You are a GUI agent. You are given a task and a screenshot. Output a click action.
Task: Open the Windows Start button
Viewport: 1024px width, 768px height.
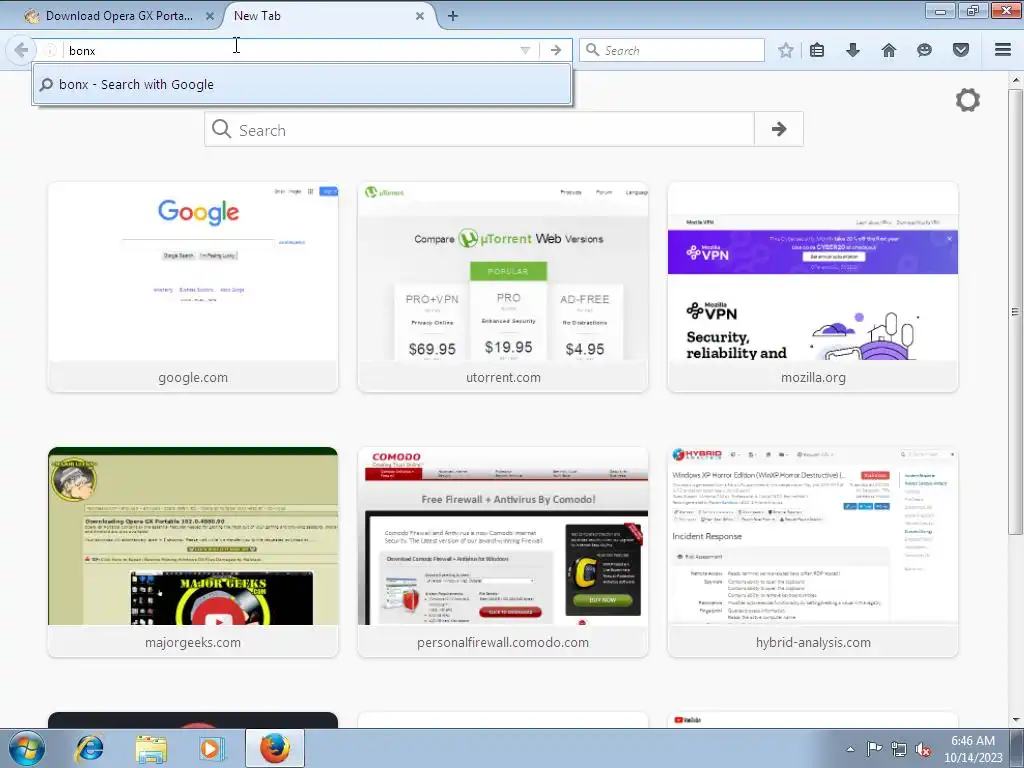[27, 748]
